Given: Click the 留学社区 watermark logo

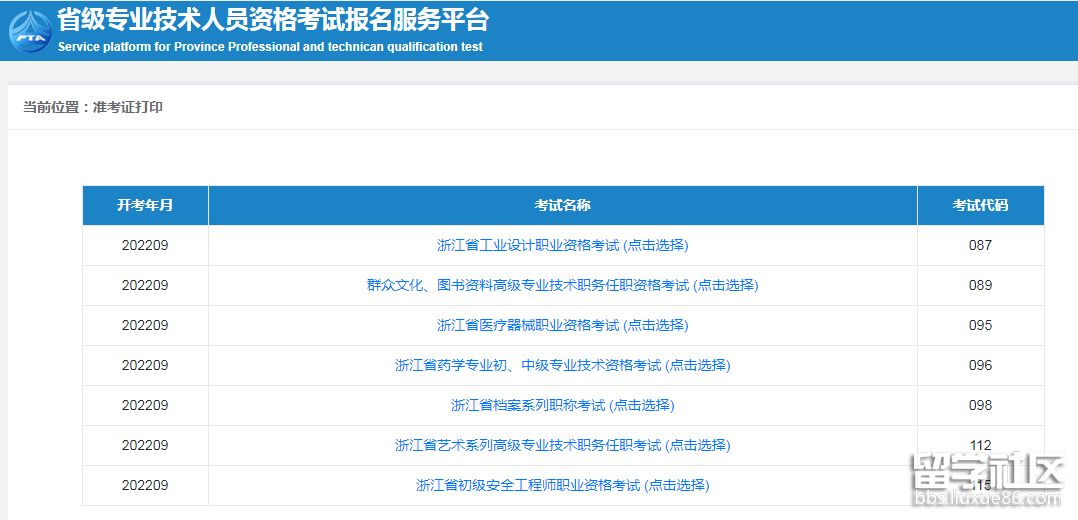Looking at the screenshot, I should pos(985,480).
